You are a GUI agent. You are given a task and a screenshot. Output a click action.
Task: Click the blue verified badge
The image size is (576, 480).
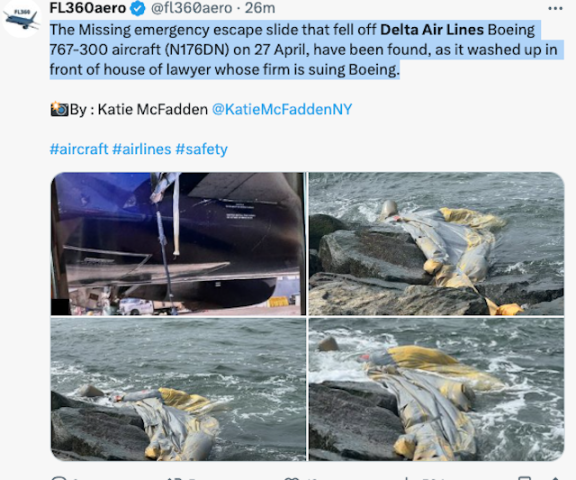(138, 8)
